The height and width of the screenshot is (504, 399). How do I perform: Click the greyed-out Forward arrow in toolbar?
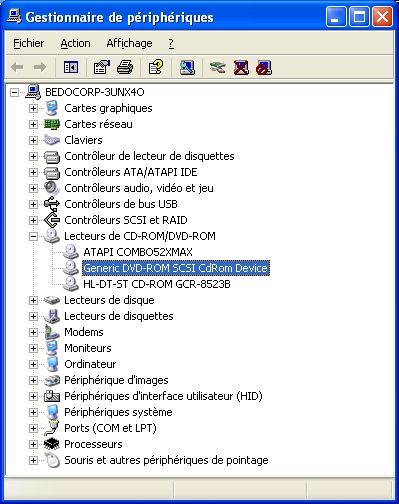point(40,68)
